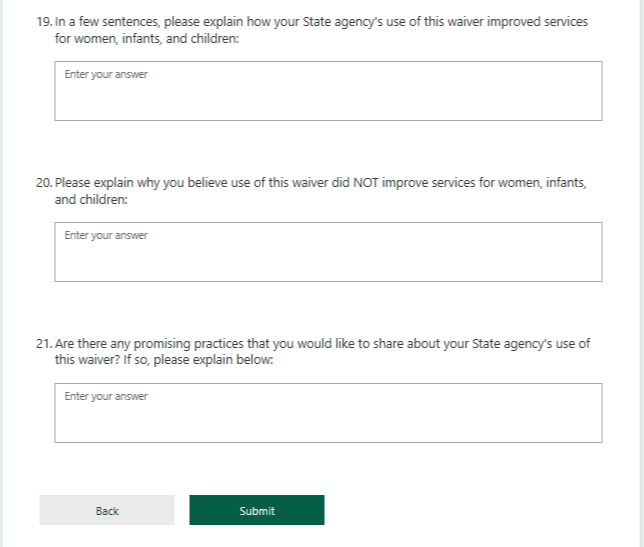The image size is (644, 547).
Task: Click the Back button
Action: 107,510
